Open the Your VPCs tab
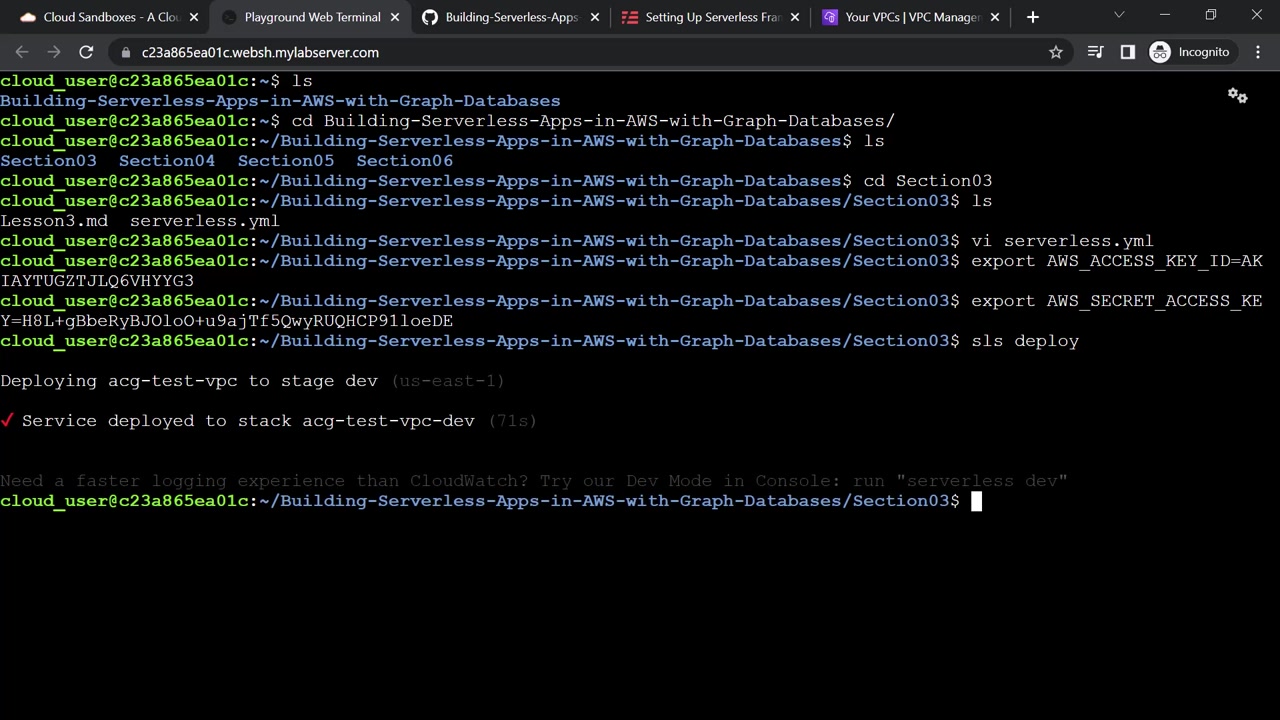 click(911, 17)
